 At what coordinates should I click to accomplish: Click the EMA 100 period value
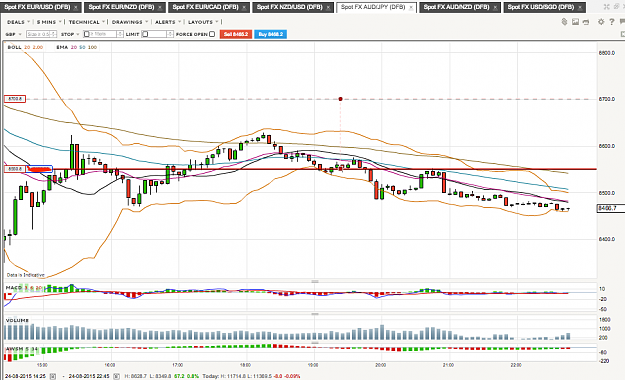(92, 47)
